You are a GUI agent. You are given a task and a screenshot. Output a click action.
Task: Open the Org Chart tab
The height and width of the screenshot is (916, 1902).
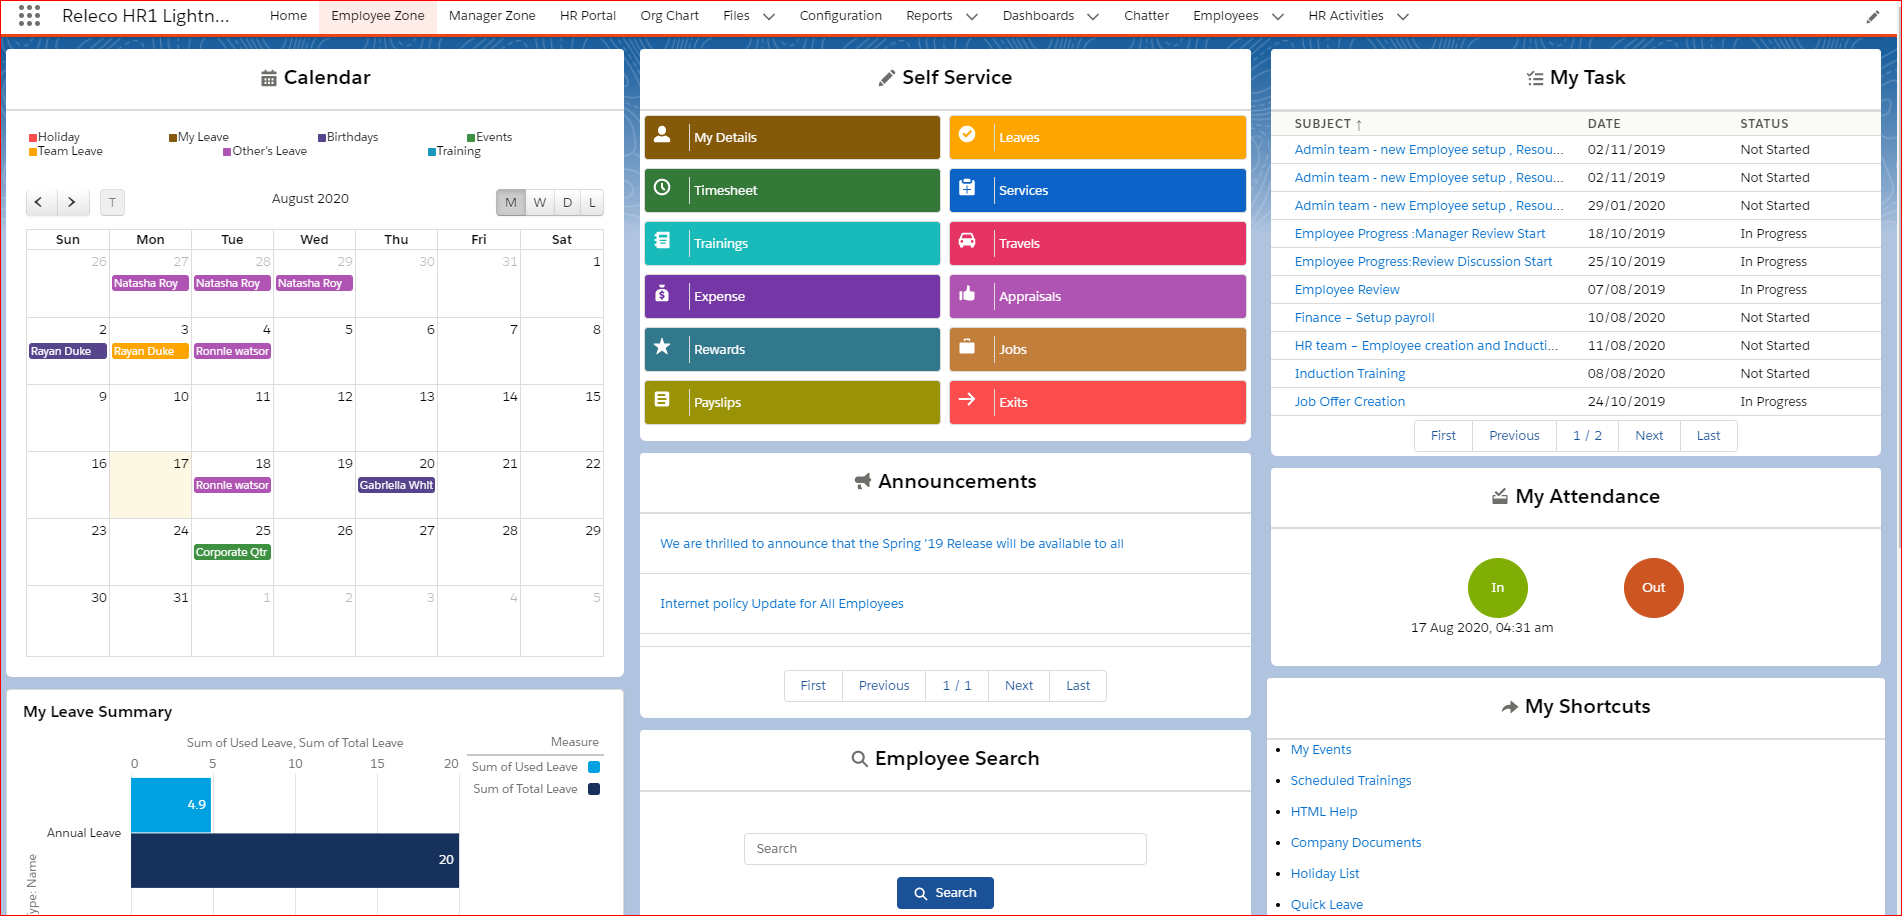669,16
